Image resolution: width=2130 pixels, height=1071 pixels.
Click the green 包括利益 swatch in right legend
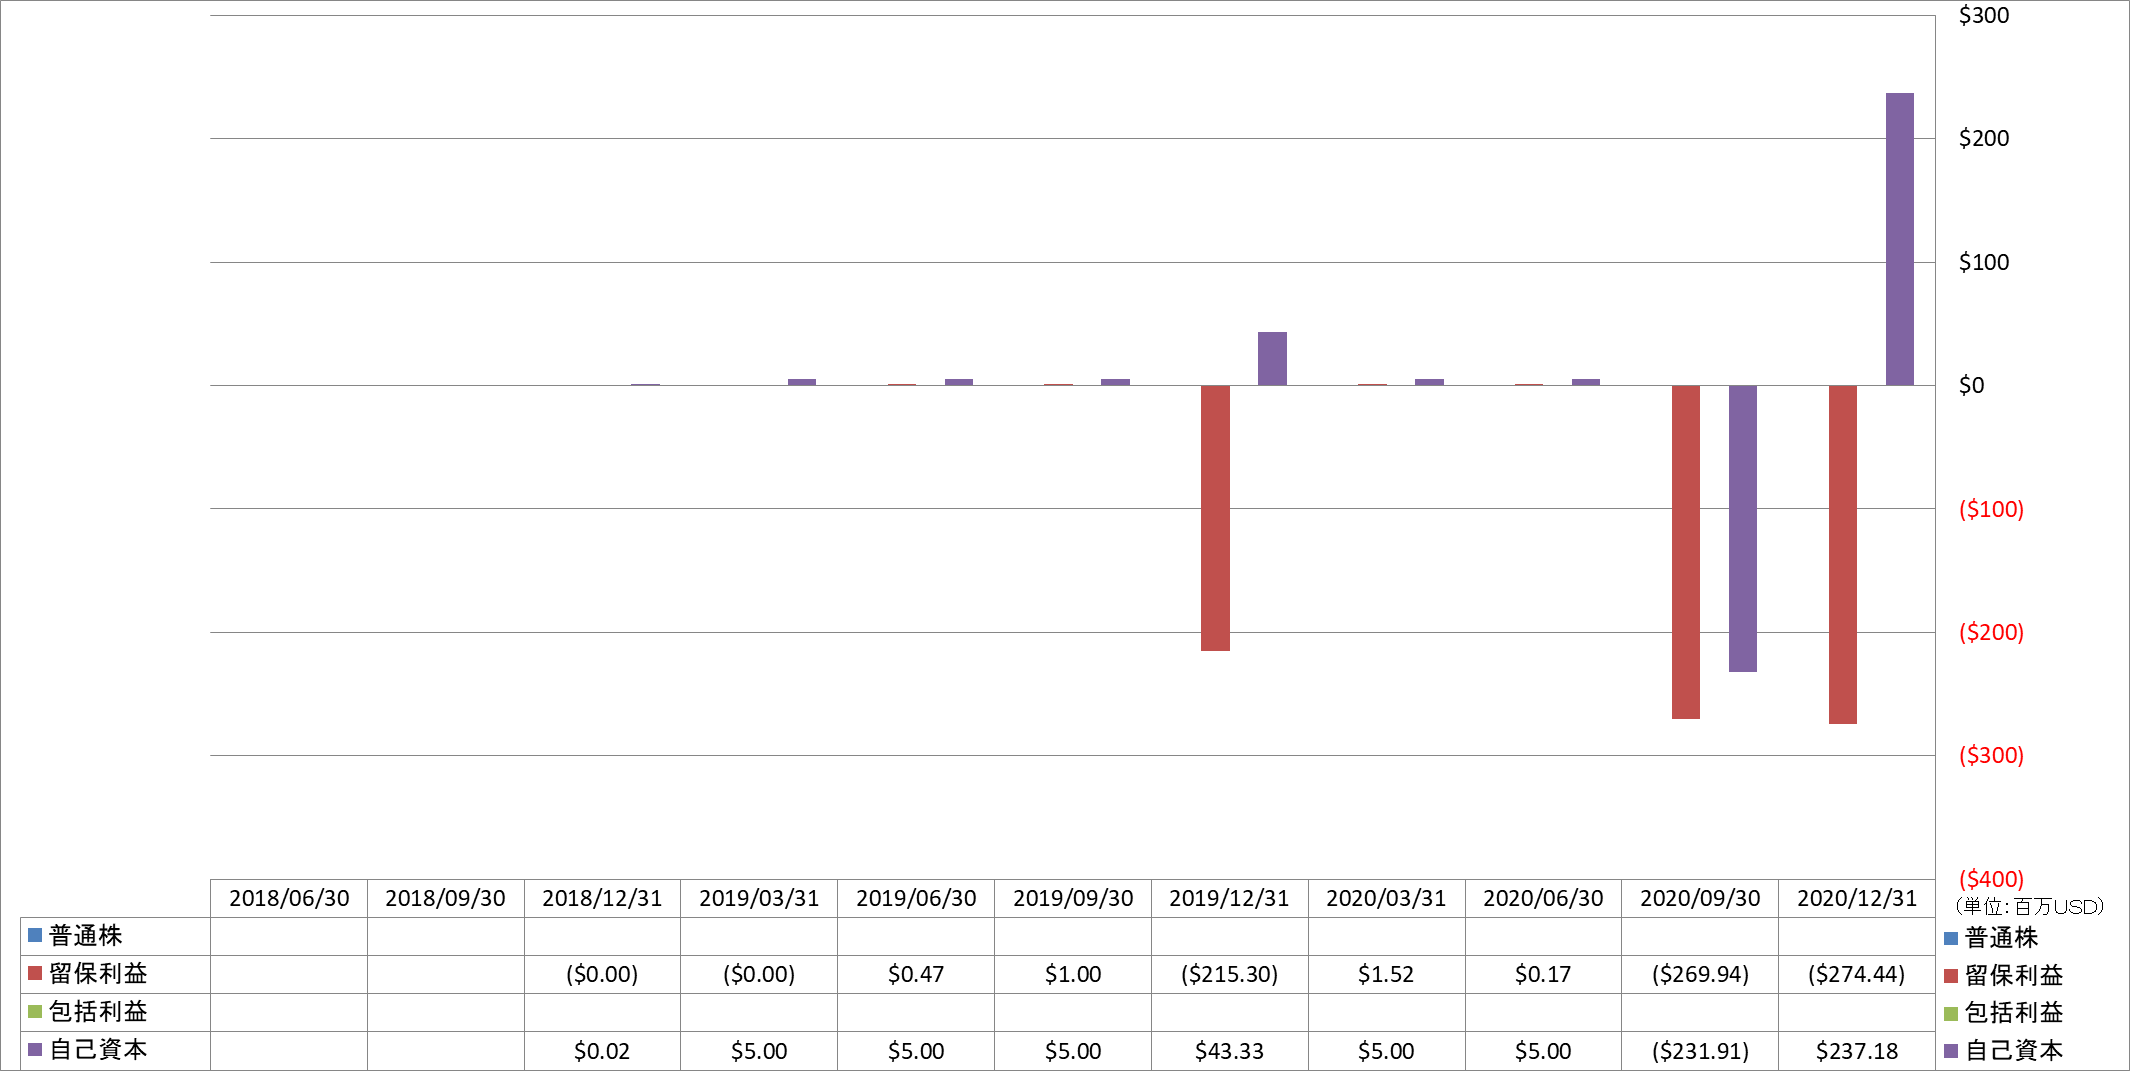1951,1014
